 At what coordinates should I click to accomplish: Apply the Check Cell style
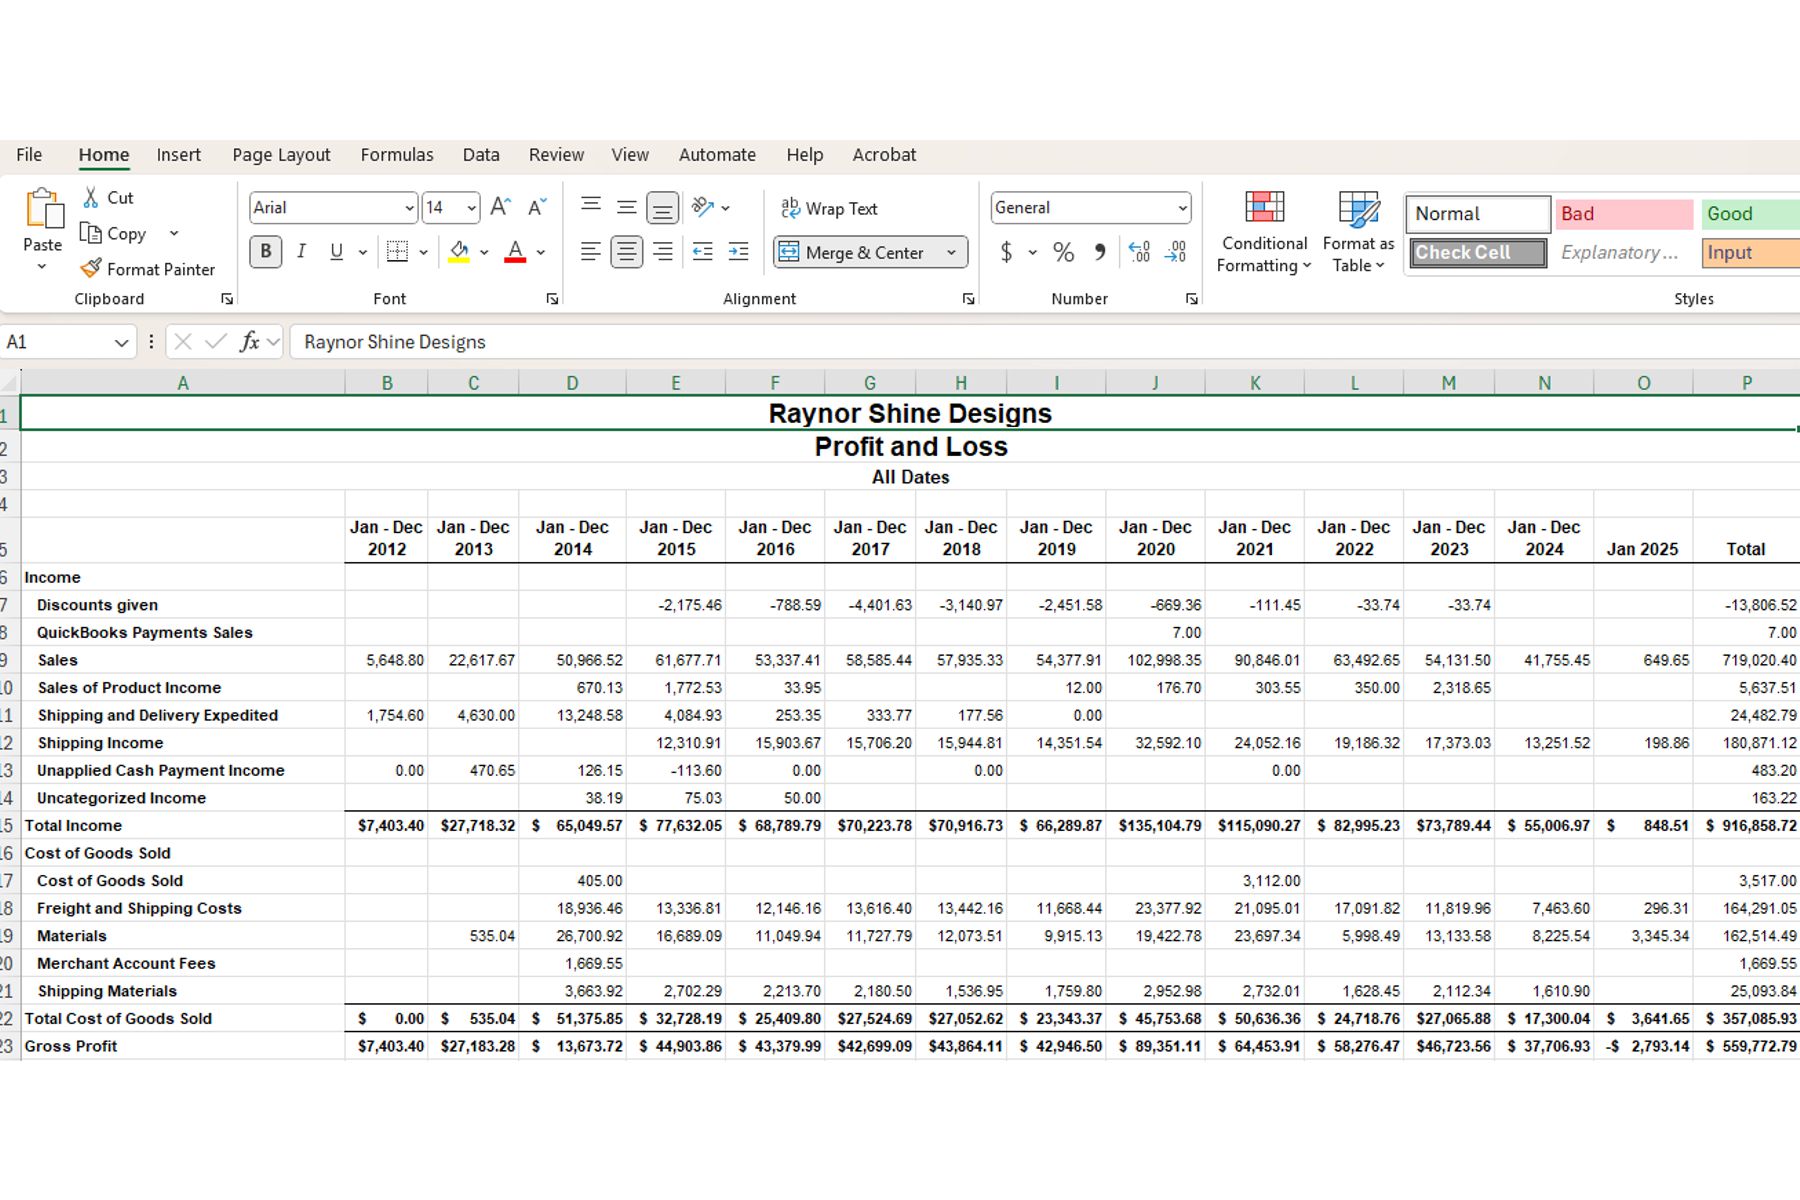tap(1478, 253)
